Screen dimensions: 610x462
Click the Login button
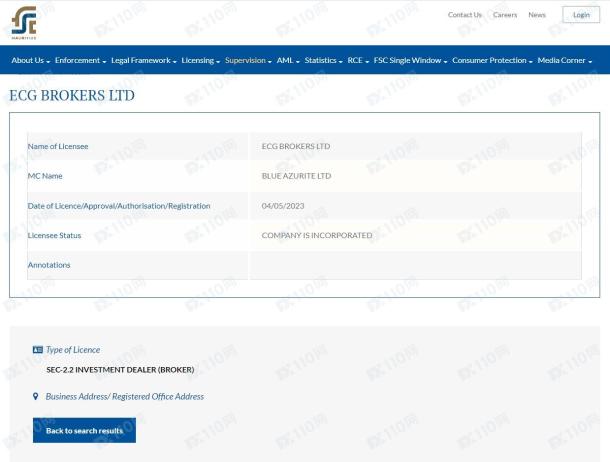[x=581, y=15]
